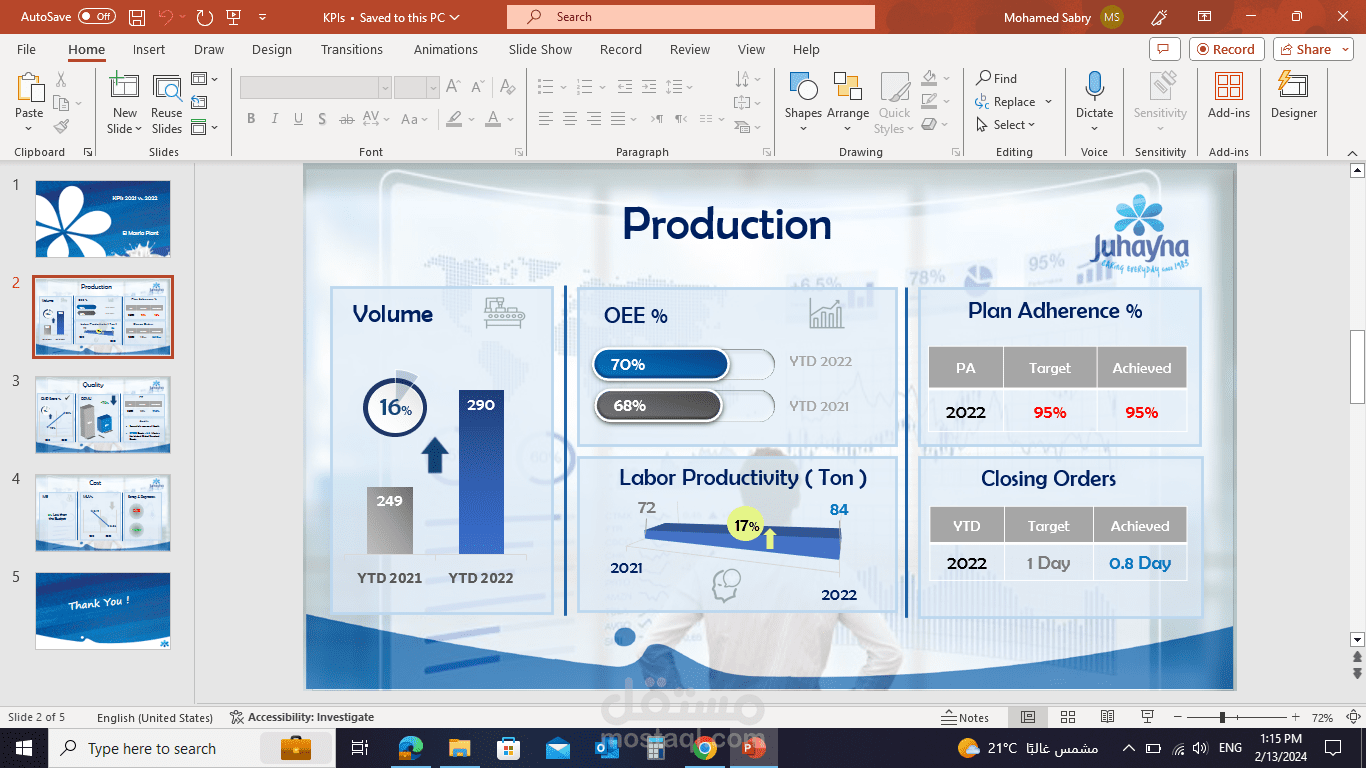The width and height of the screenshot is (1366, 768).
Task: Open the Add-ins icon
Action: coord(1228,86)
